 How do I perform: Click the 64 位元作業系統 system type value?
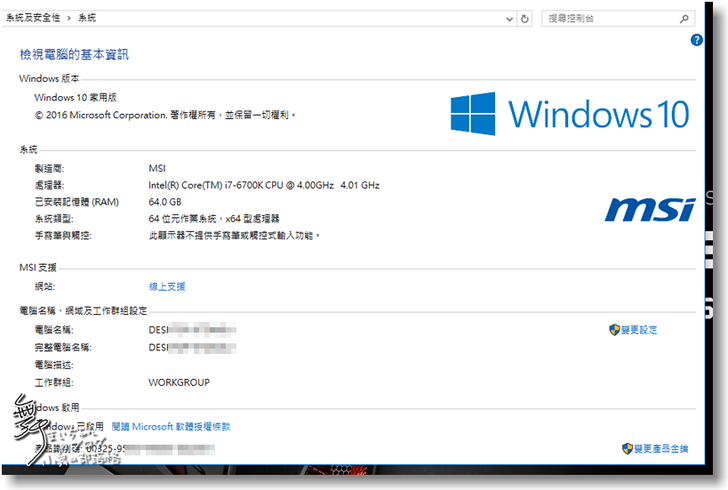[x=214, y=218]
